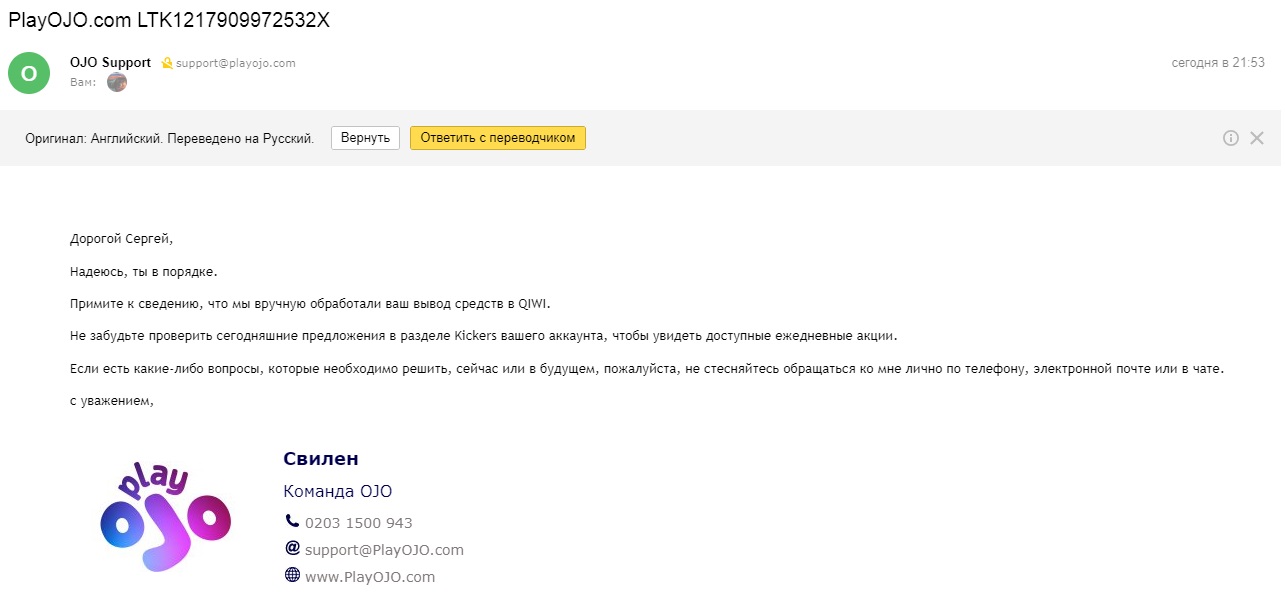Click the timestamp сегодня в 21:53
Image resolution: width=1285 pixels, height=609 pixels.
coord(1218,62)
